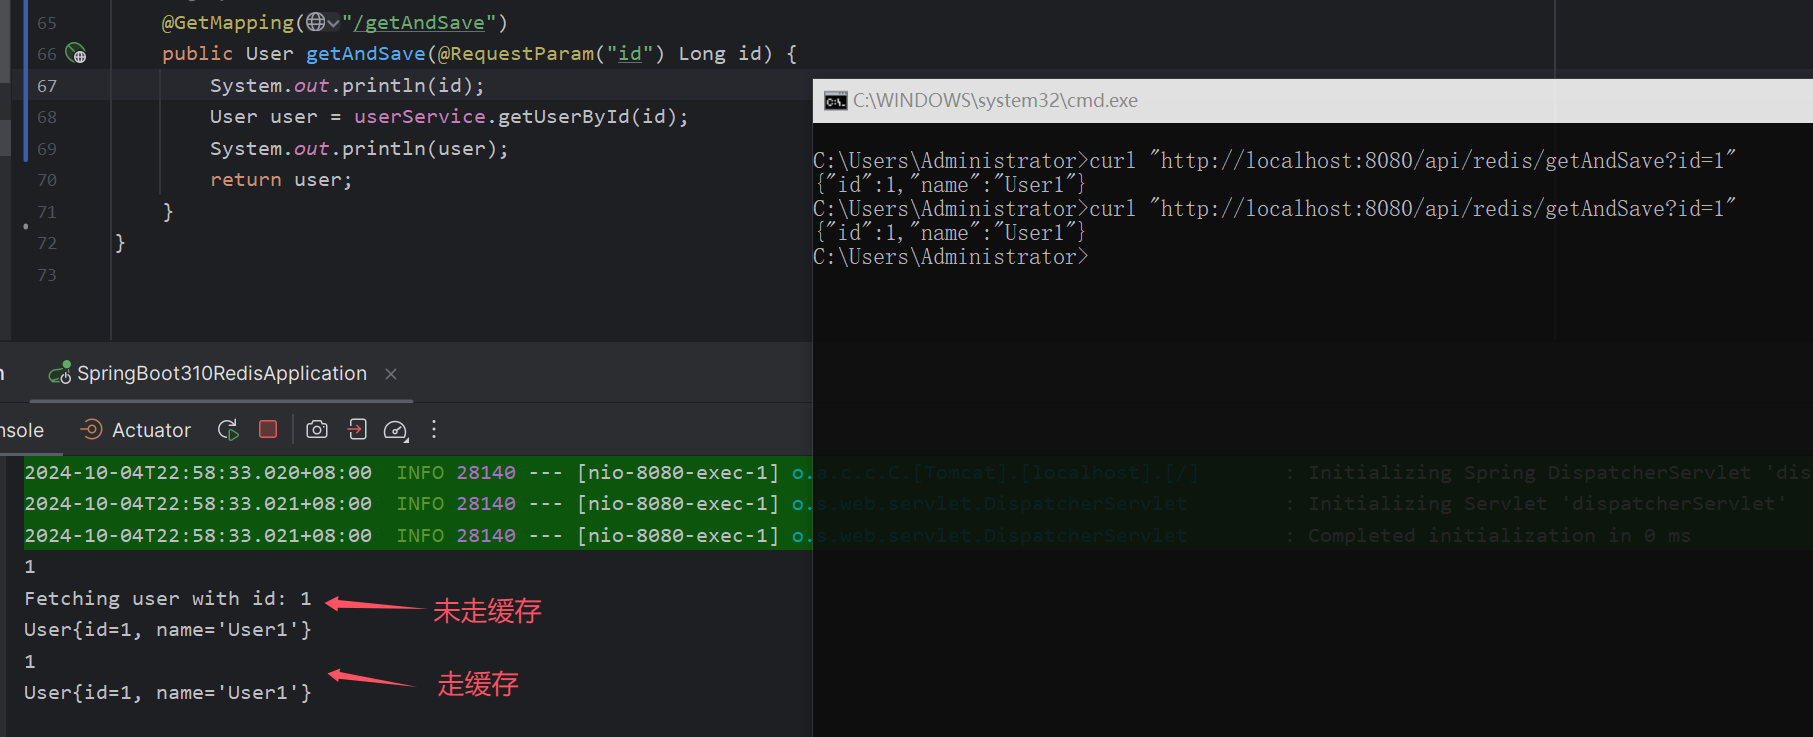Stop the running application with red square

point(268,429)
